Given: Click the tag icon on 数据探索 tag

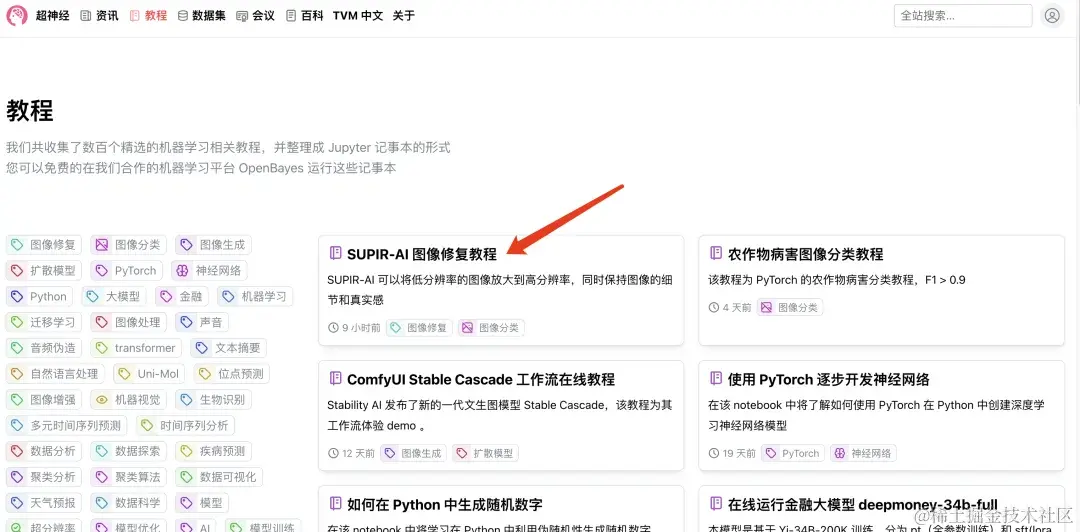Looking at the screenshot, I should click(102, 451).
